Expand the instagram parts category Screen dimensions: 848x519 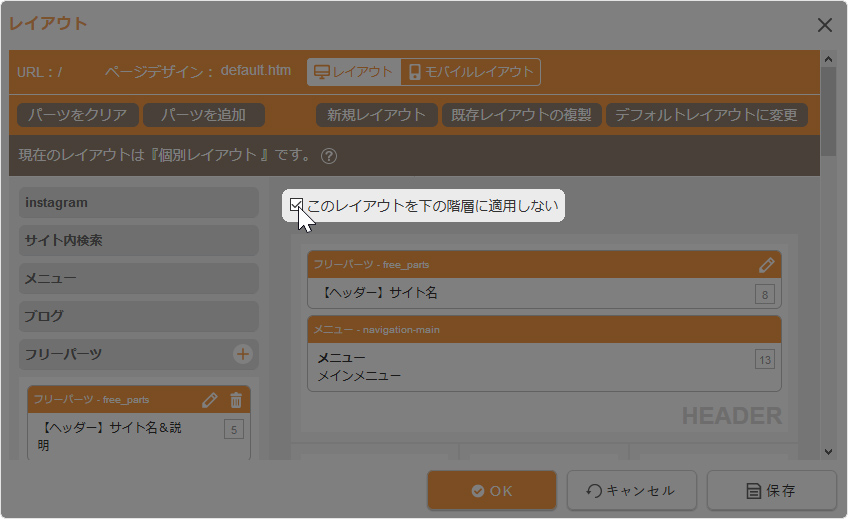pyautogui.click(x=138, y=203)
